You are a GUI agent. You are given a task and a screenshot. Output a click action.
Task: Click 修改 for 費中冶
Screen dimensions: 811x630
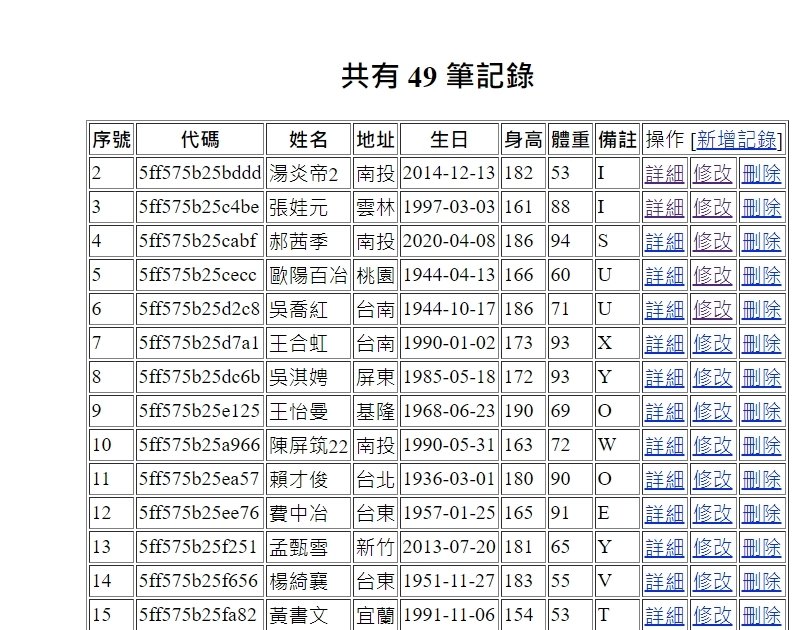[713, 514]
